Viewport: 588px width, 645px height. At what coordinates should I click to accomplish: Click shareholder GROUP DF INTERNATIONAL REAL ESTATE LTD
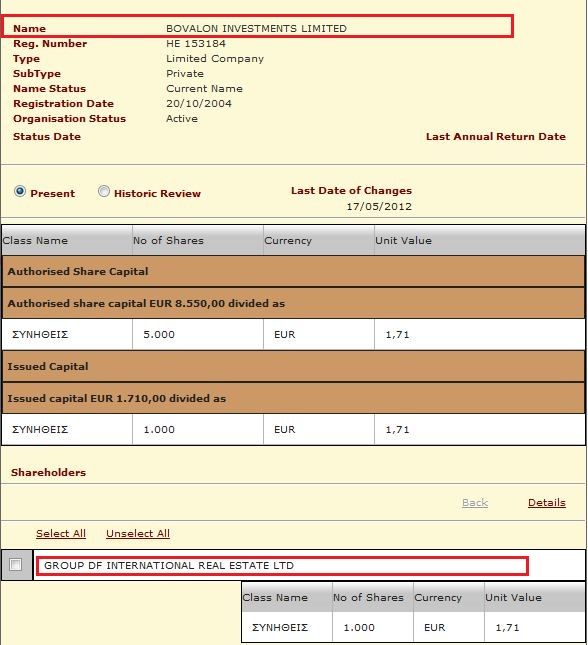169,566
